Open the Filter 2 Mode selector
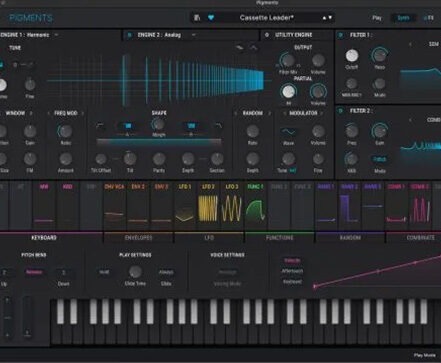Image resolution: width=441 pixels, height=363 pixels. tap(380, 159)
